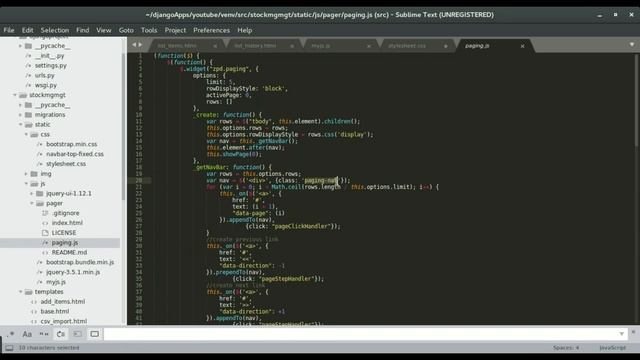
Task: Toggle highlight matches option
Action: tap(94, 334)
